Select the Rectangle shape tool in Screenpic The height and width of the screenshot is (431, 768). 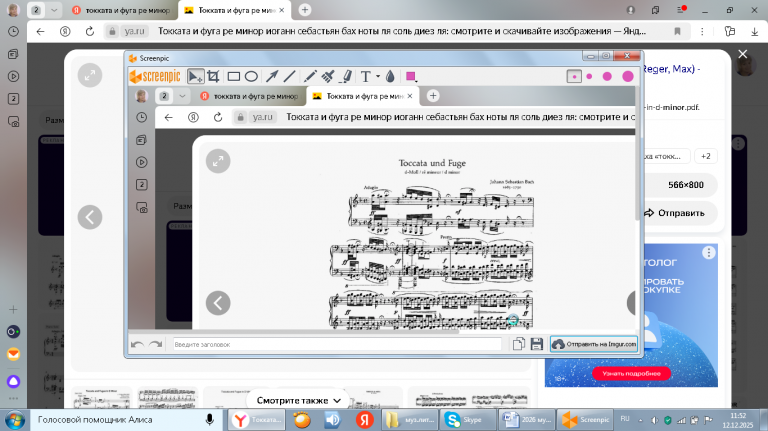[x=234, y=76]
